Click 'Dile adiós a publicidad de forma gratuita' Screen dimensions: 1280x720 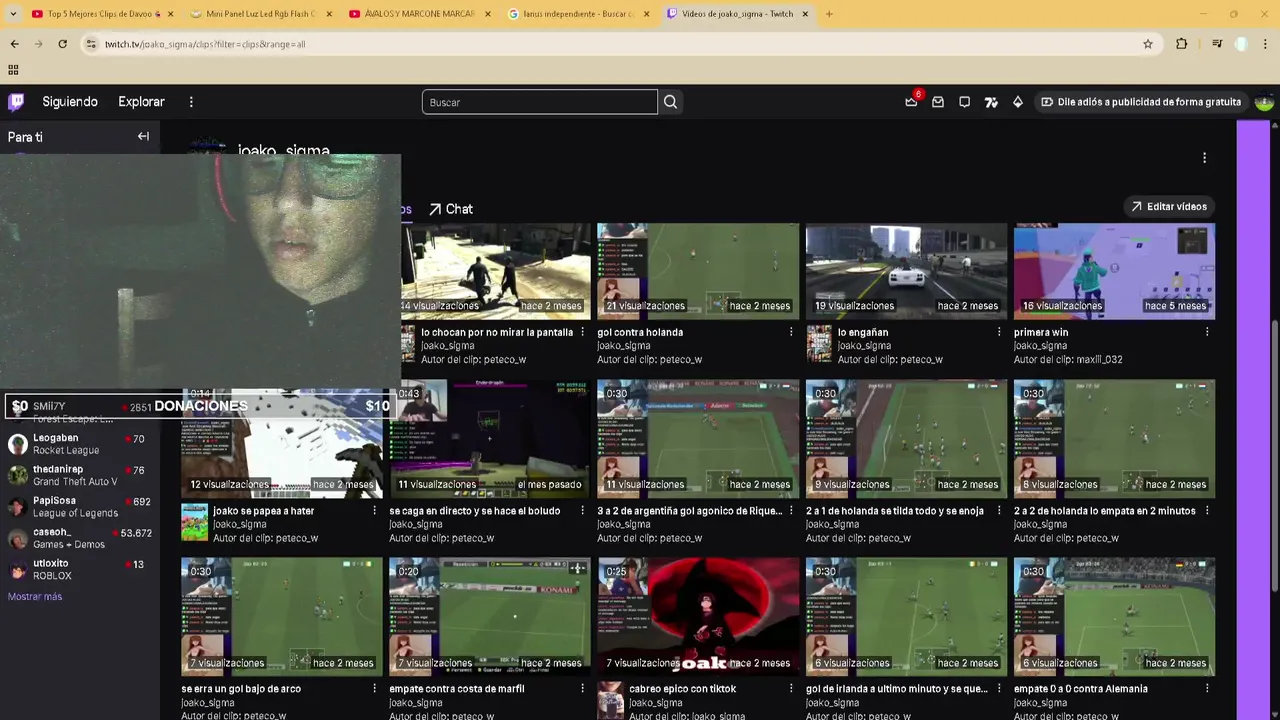pos(1141,102)
